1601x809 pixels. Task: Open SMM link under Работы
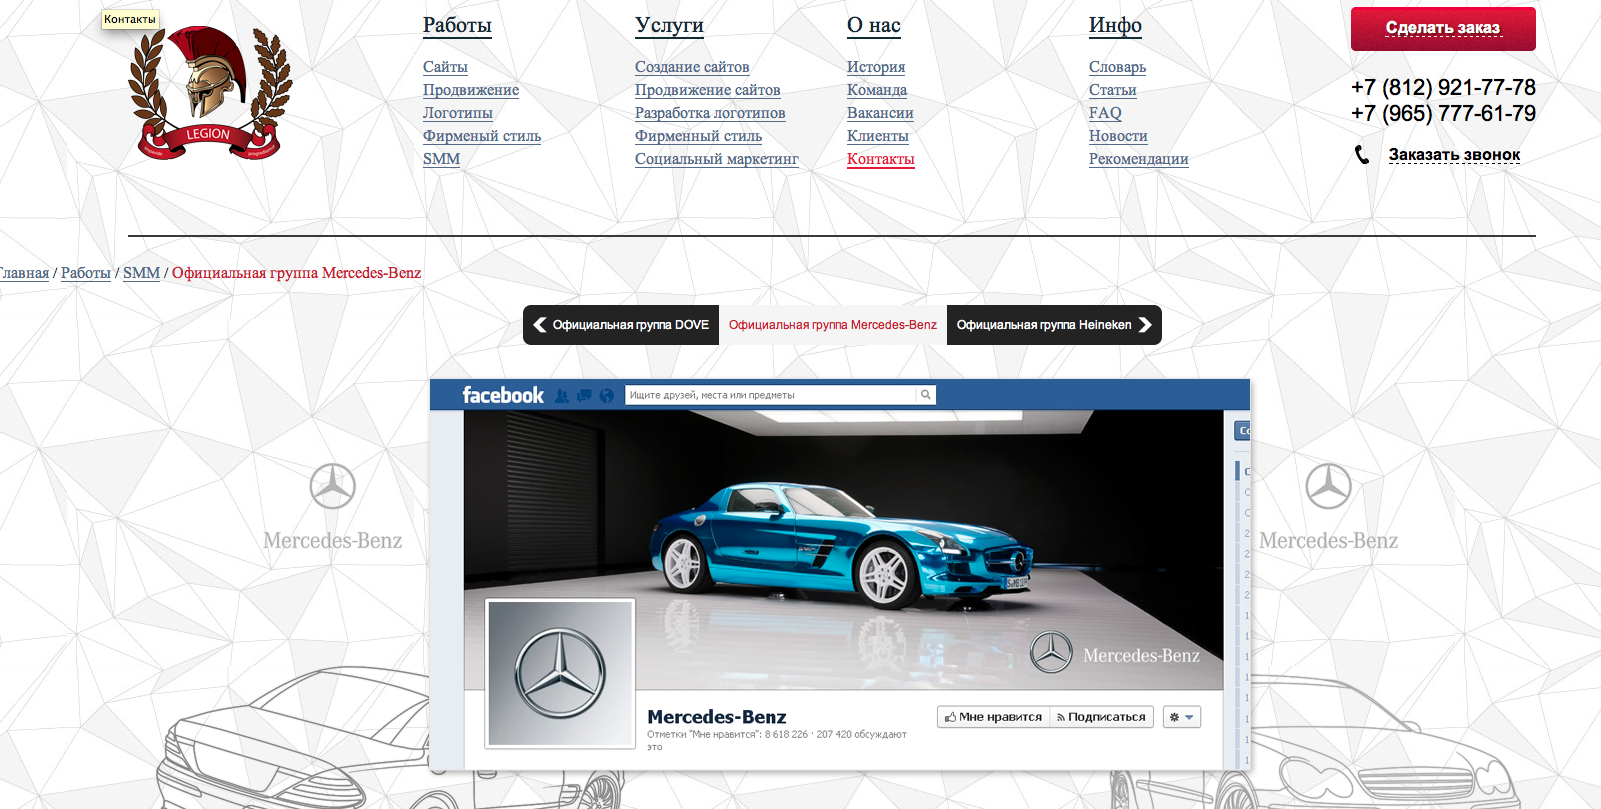point(441,159)
